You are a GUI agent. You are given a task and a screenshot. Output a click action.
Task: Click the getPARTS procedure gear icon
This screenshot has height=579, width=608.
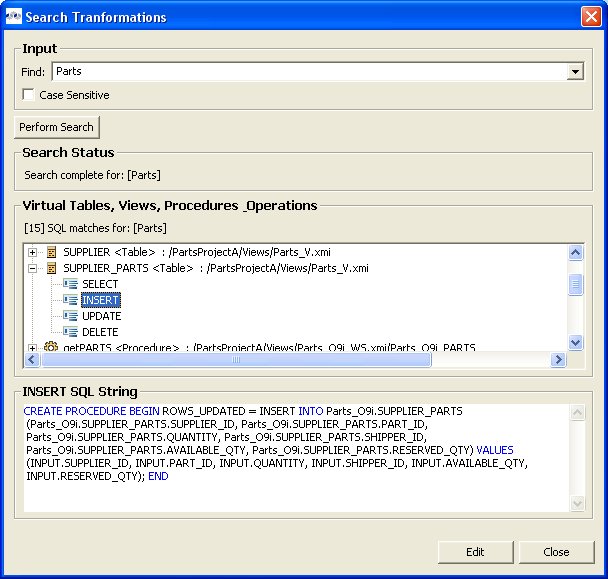tap(51, 348)
